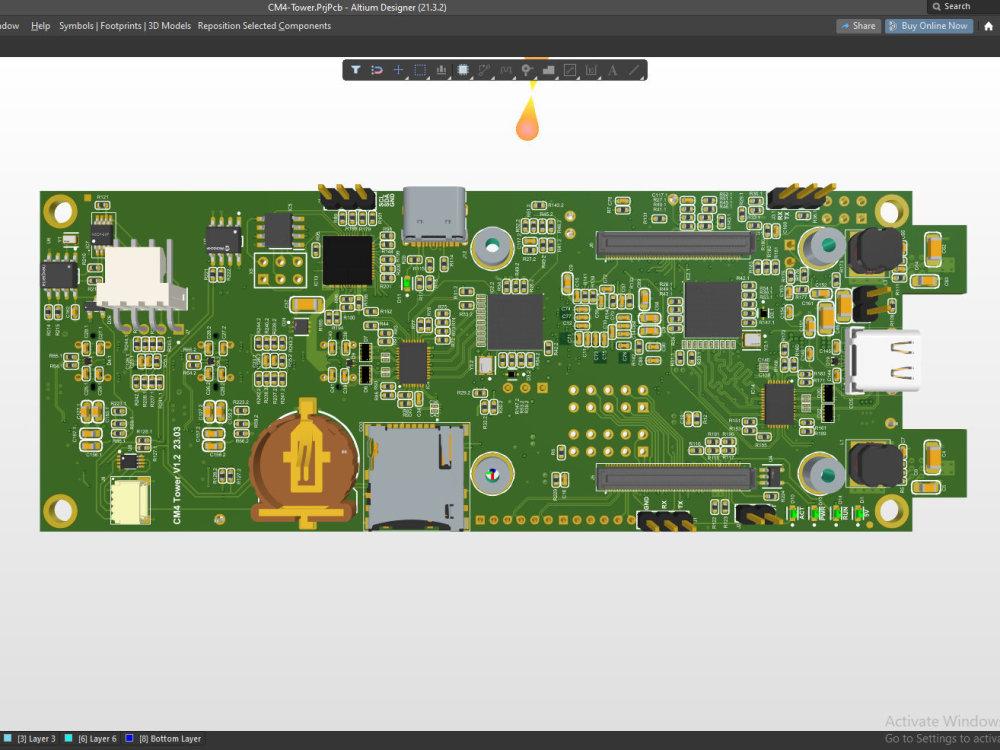1000x750 pixels.
Task: Toggle the snap options magnet icon
Action: point(377,70)
